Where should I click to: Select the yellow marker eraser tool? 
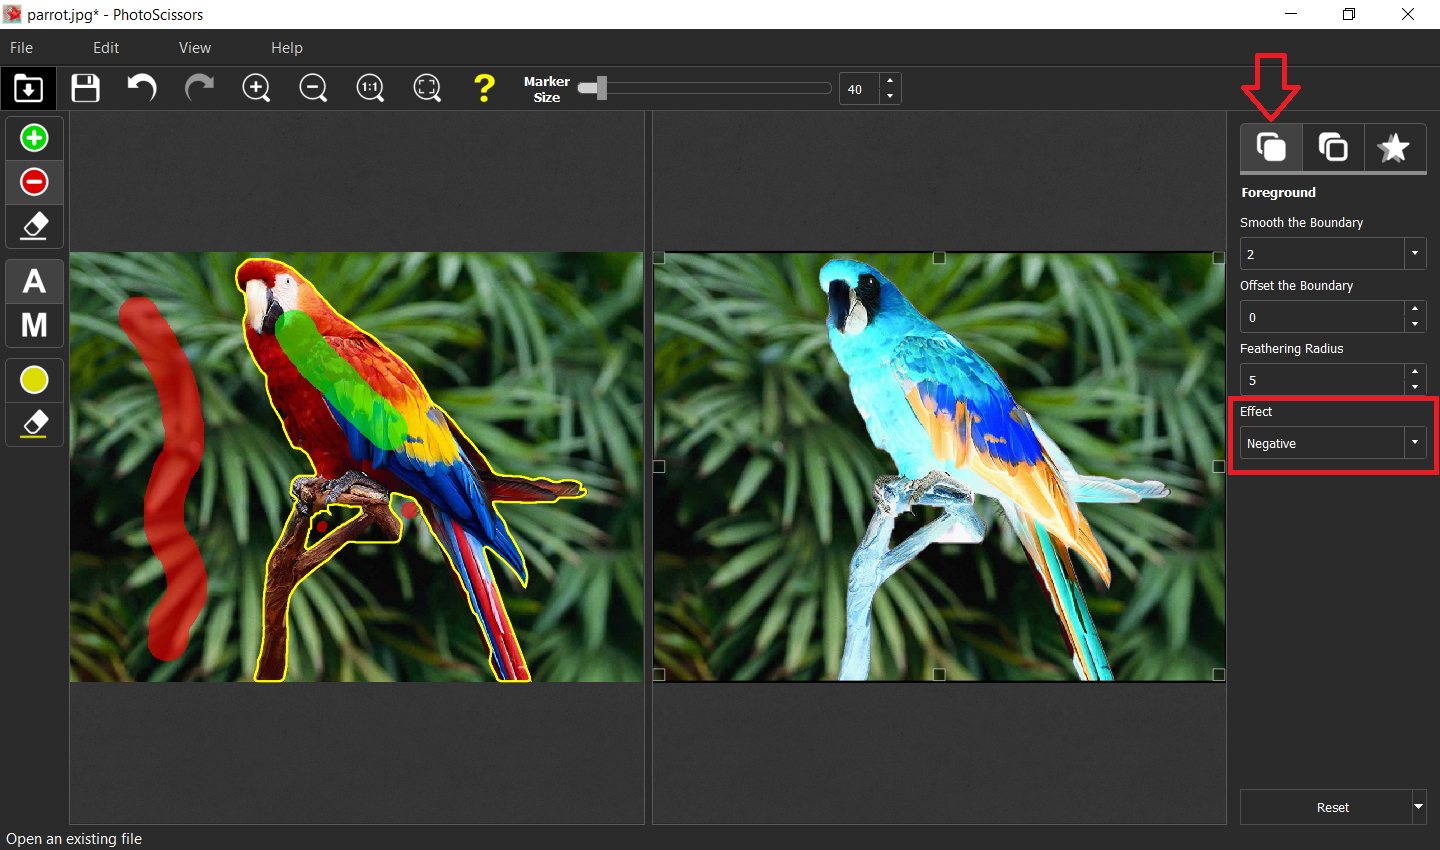point(33,424)
